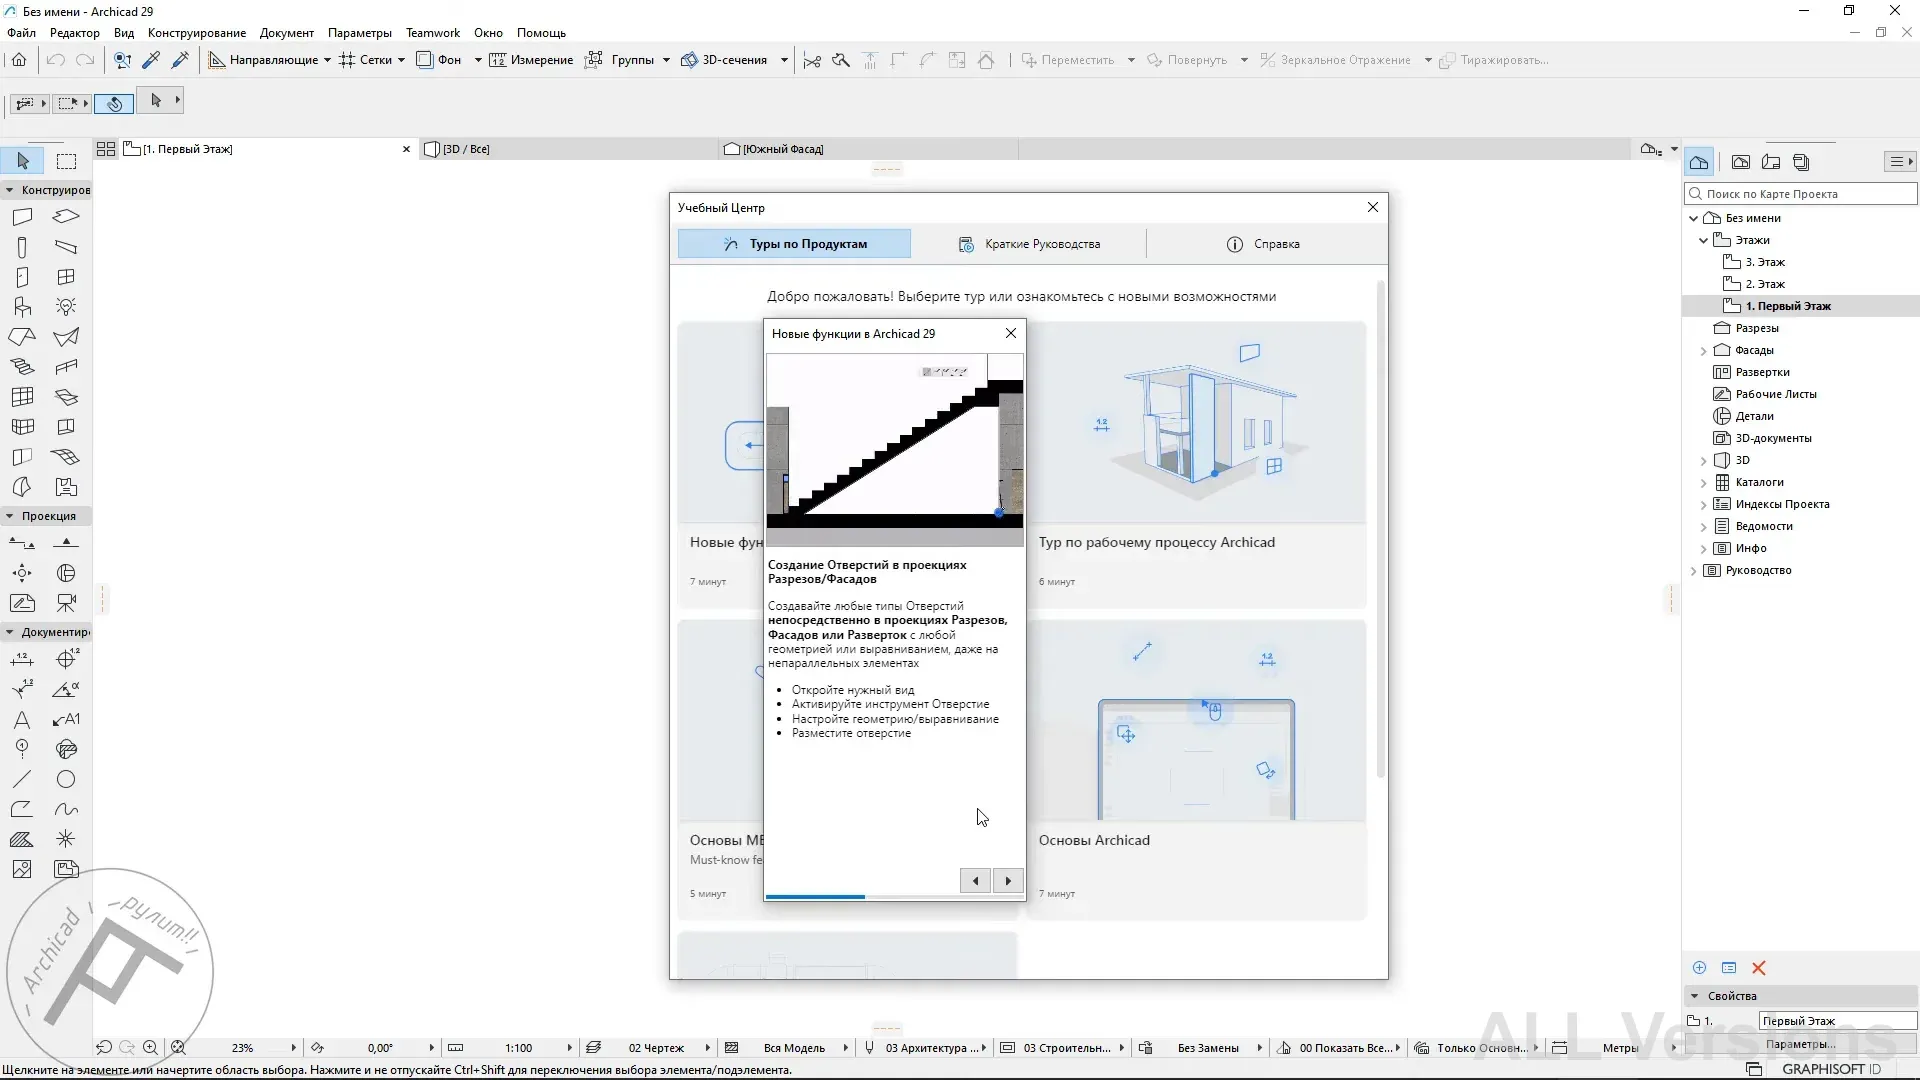Click the Undo arrow icon
The width and height of the screenshot is (1920, 1080).
coord(56,60)
